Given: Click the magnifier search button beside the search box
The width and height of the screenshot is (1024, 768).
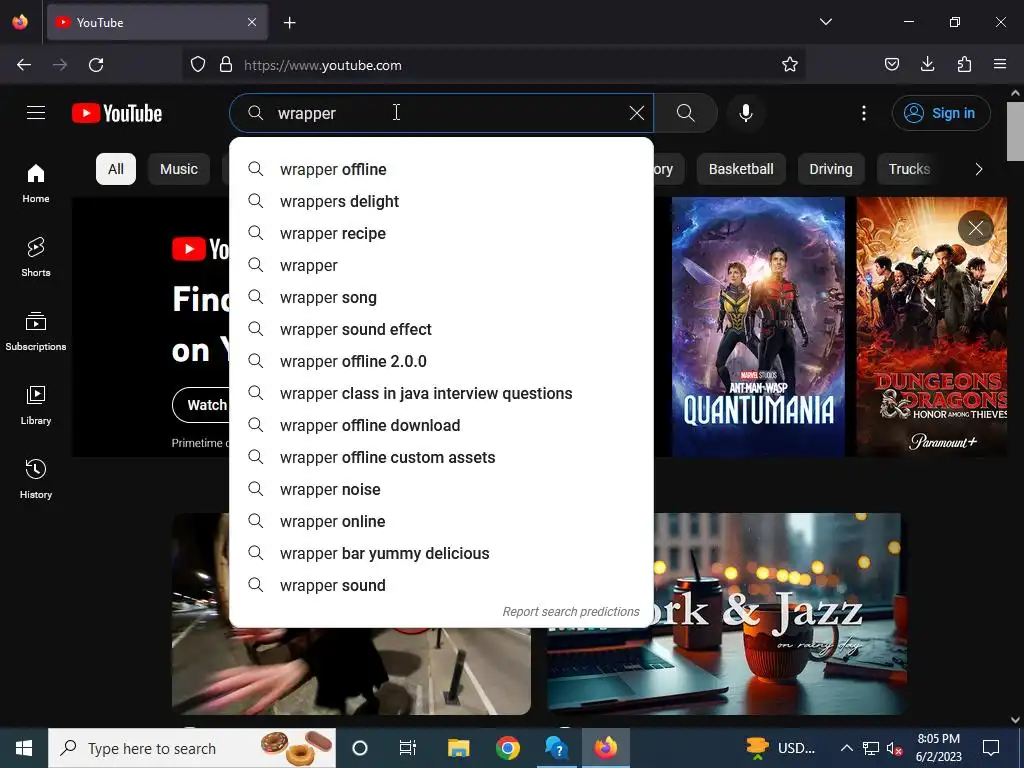Looking at the screenshot, I should 686,113.
